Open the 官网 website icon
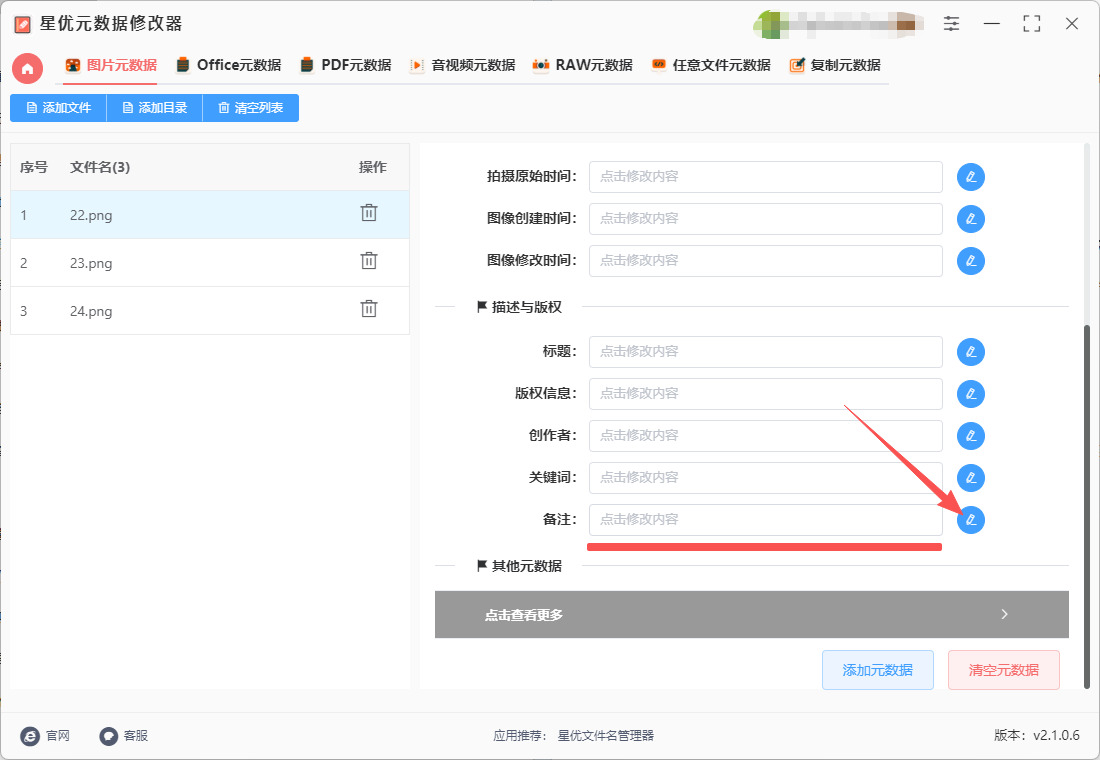Viewport: 1100px width, 760px height. (30, 735)
